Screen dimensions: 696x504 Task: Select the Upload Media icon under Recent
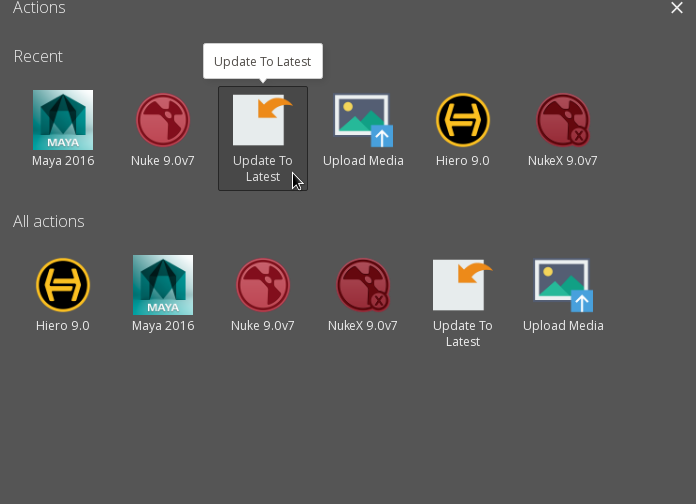click(x=364, y=120)
